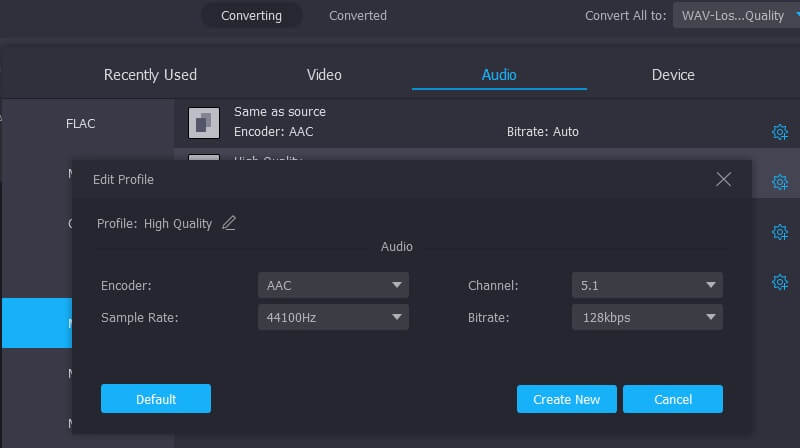Select the Audio format tab
Viewport: 800px width, 448px height.
click(499, 75)
